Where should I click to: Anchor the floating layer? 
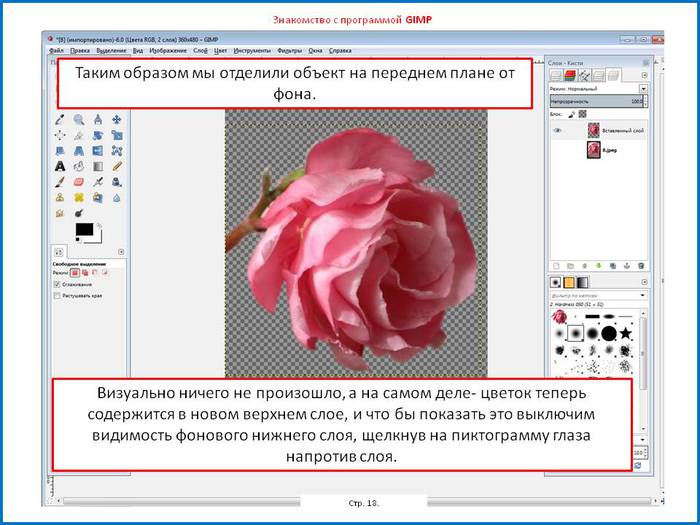627,266
